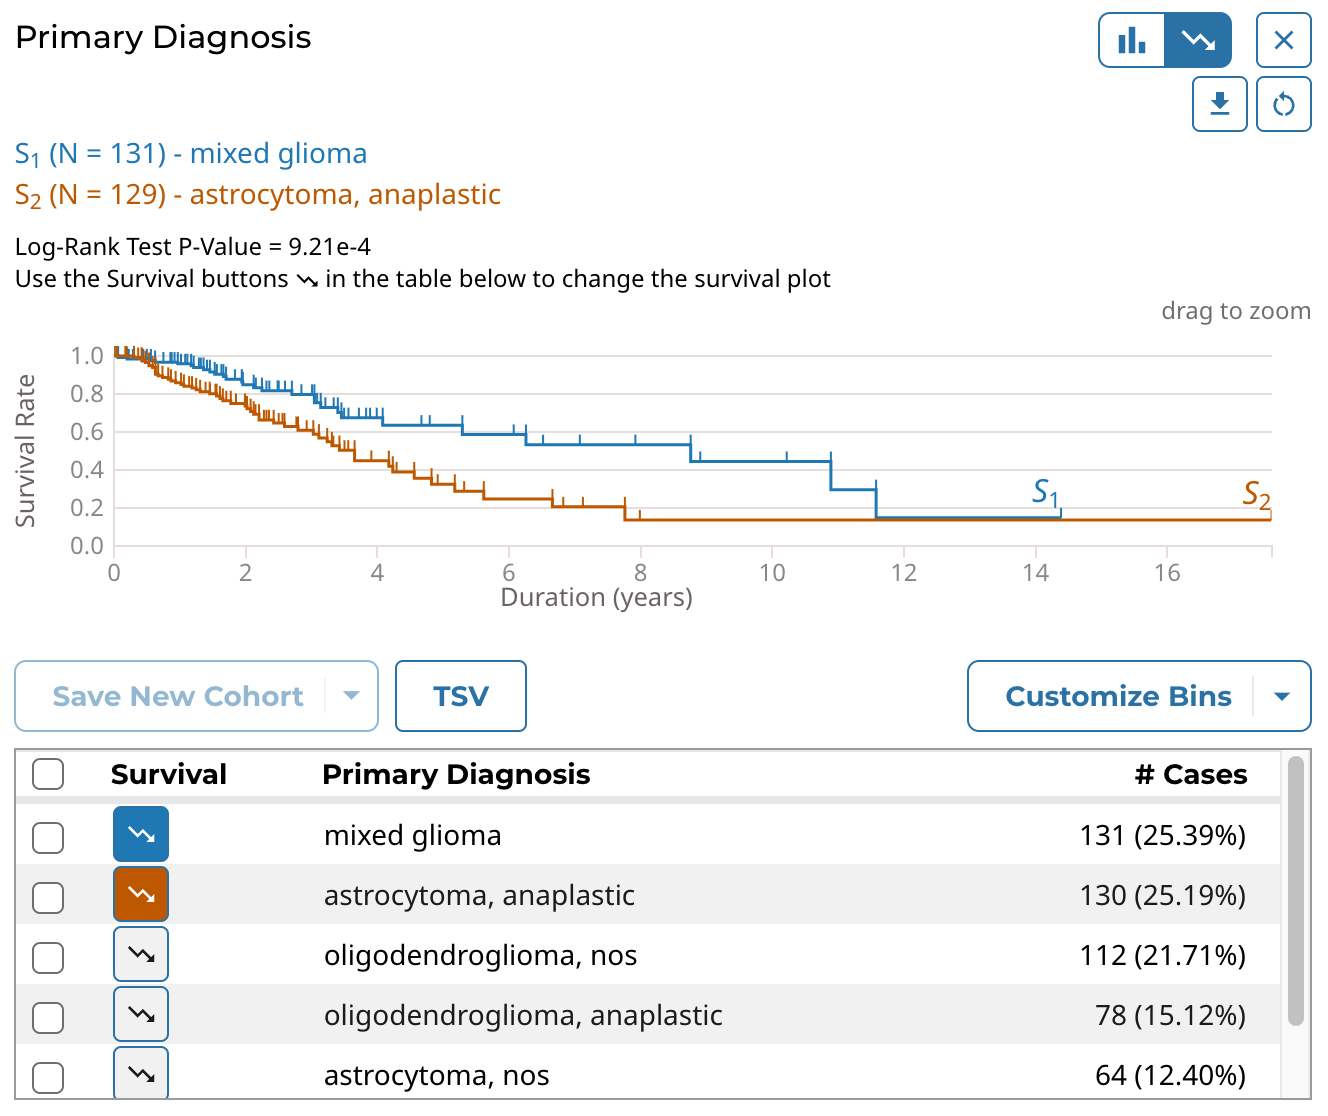Click the Customize Bins button
The height and width of the screenshot is (1116, 1328).
(1118, 696)
